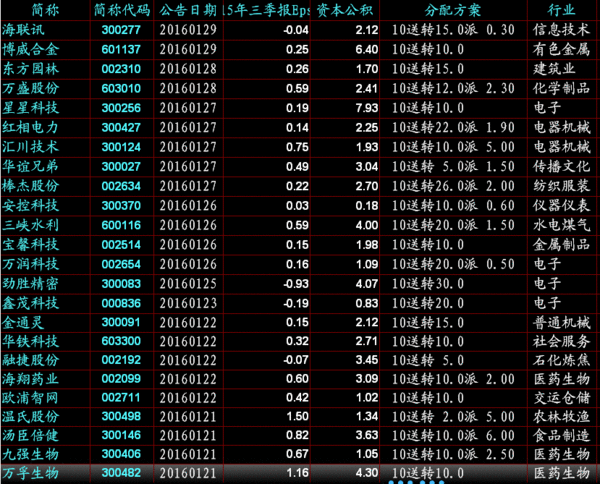This screenshot has height=484, width=600.
Task: Click stock code 300370
Action: [x=121, y=205]
